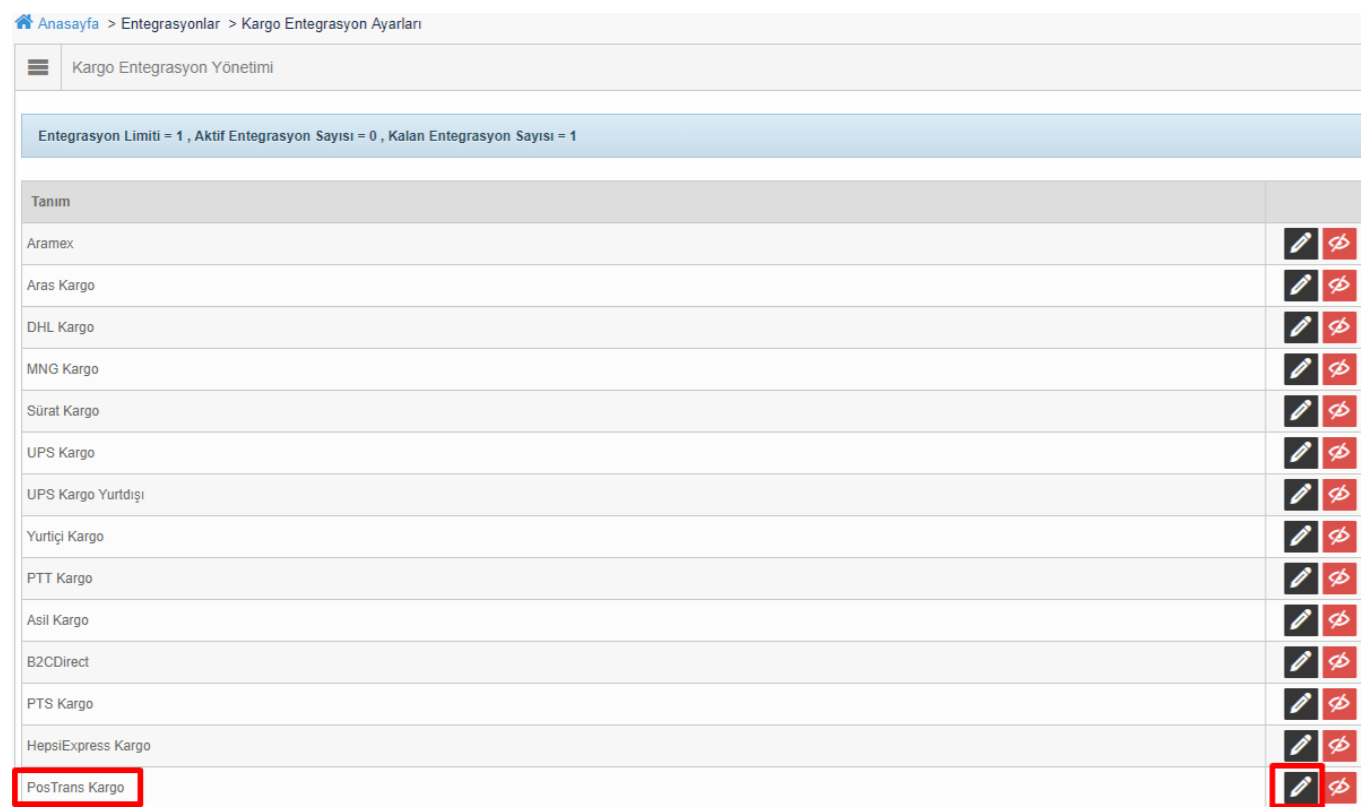Toggle B2CDirect visibility
Screen dimensions: 1361x810
(x=1339, y=662)
